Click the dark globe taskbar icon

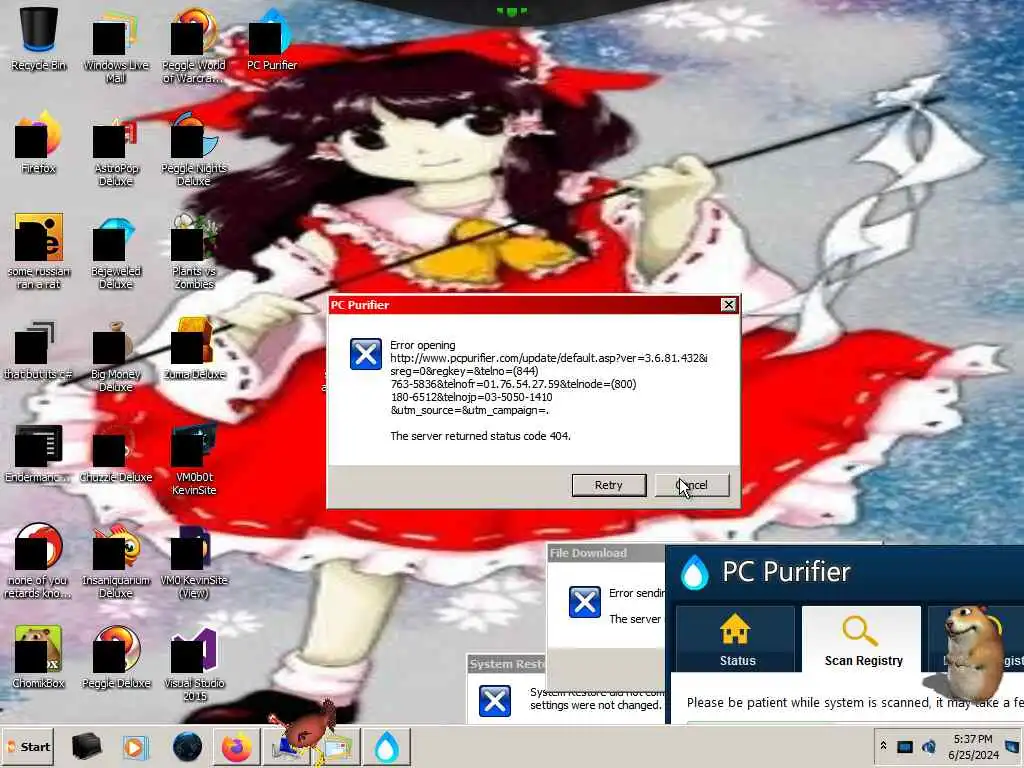coord(187,747)
